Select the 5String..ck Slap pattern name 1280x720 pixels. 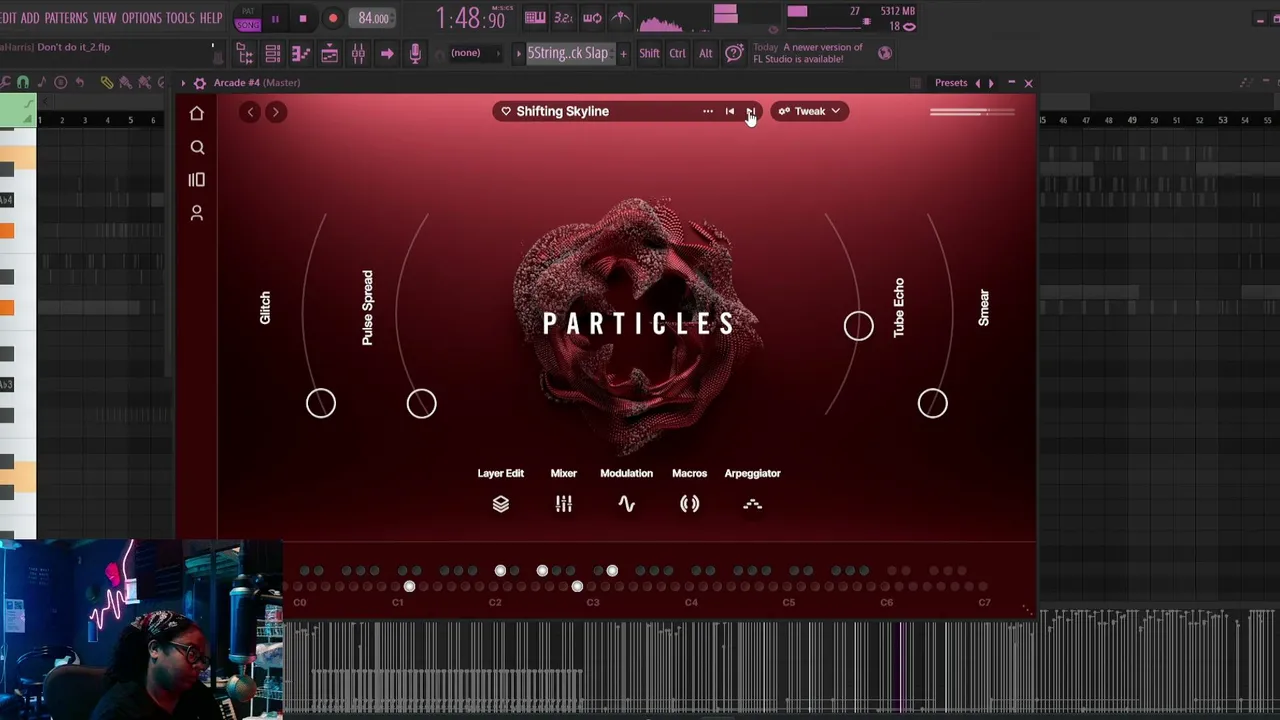pyautogui.click(x=567, y=53)
